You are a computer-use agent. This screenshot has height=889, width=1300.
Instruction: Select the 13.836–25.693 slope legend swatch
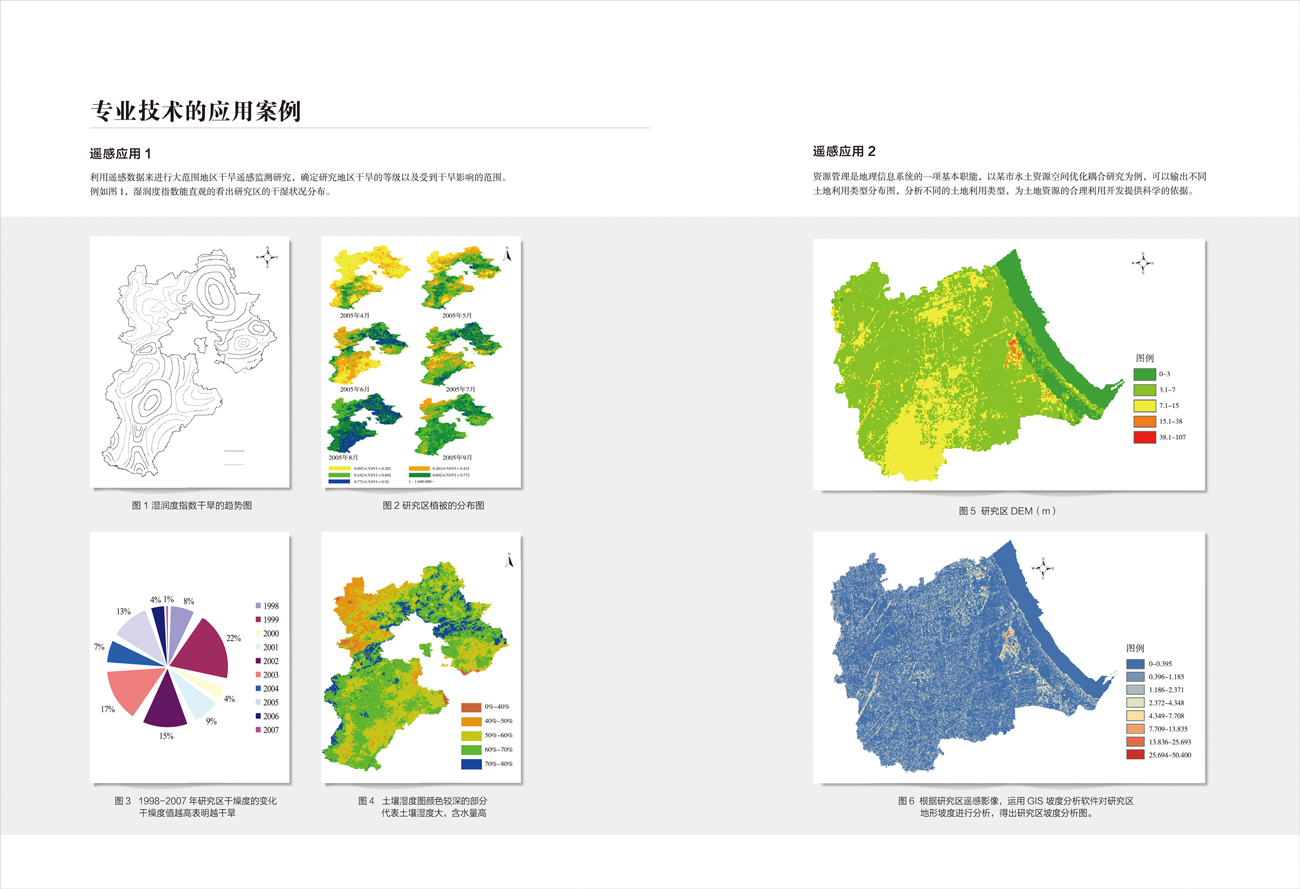pos(1135,742)
